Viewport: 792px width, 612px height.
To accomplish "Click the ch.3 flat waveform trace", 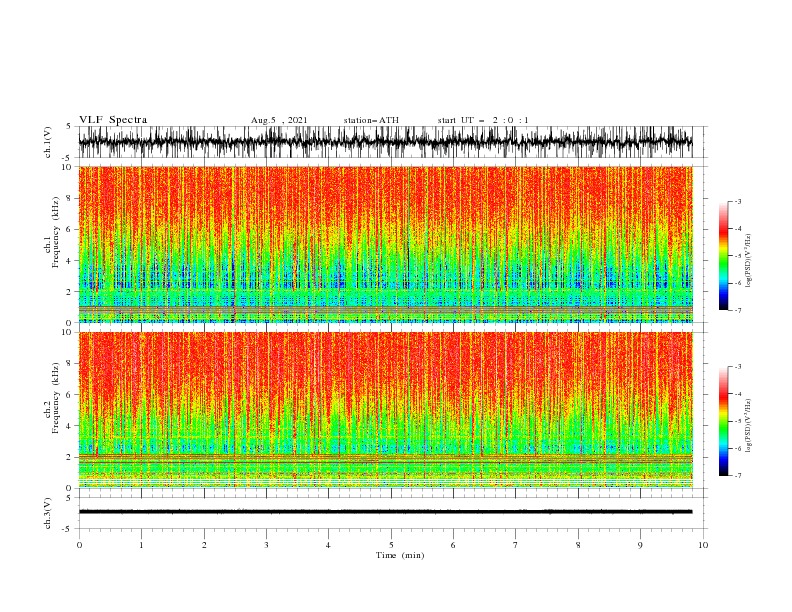I will [385, 512].
